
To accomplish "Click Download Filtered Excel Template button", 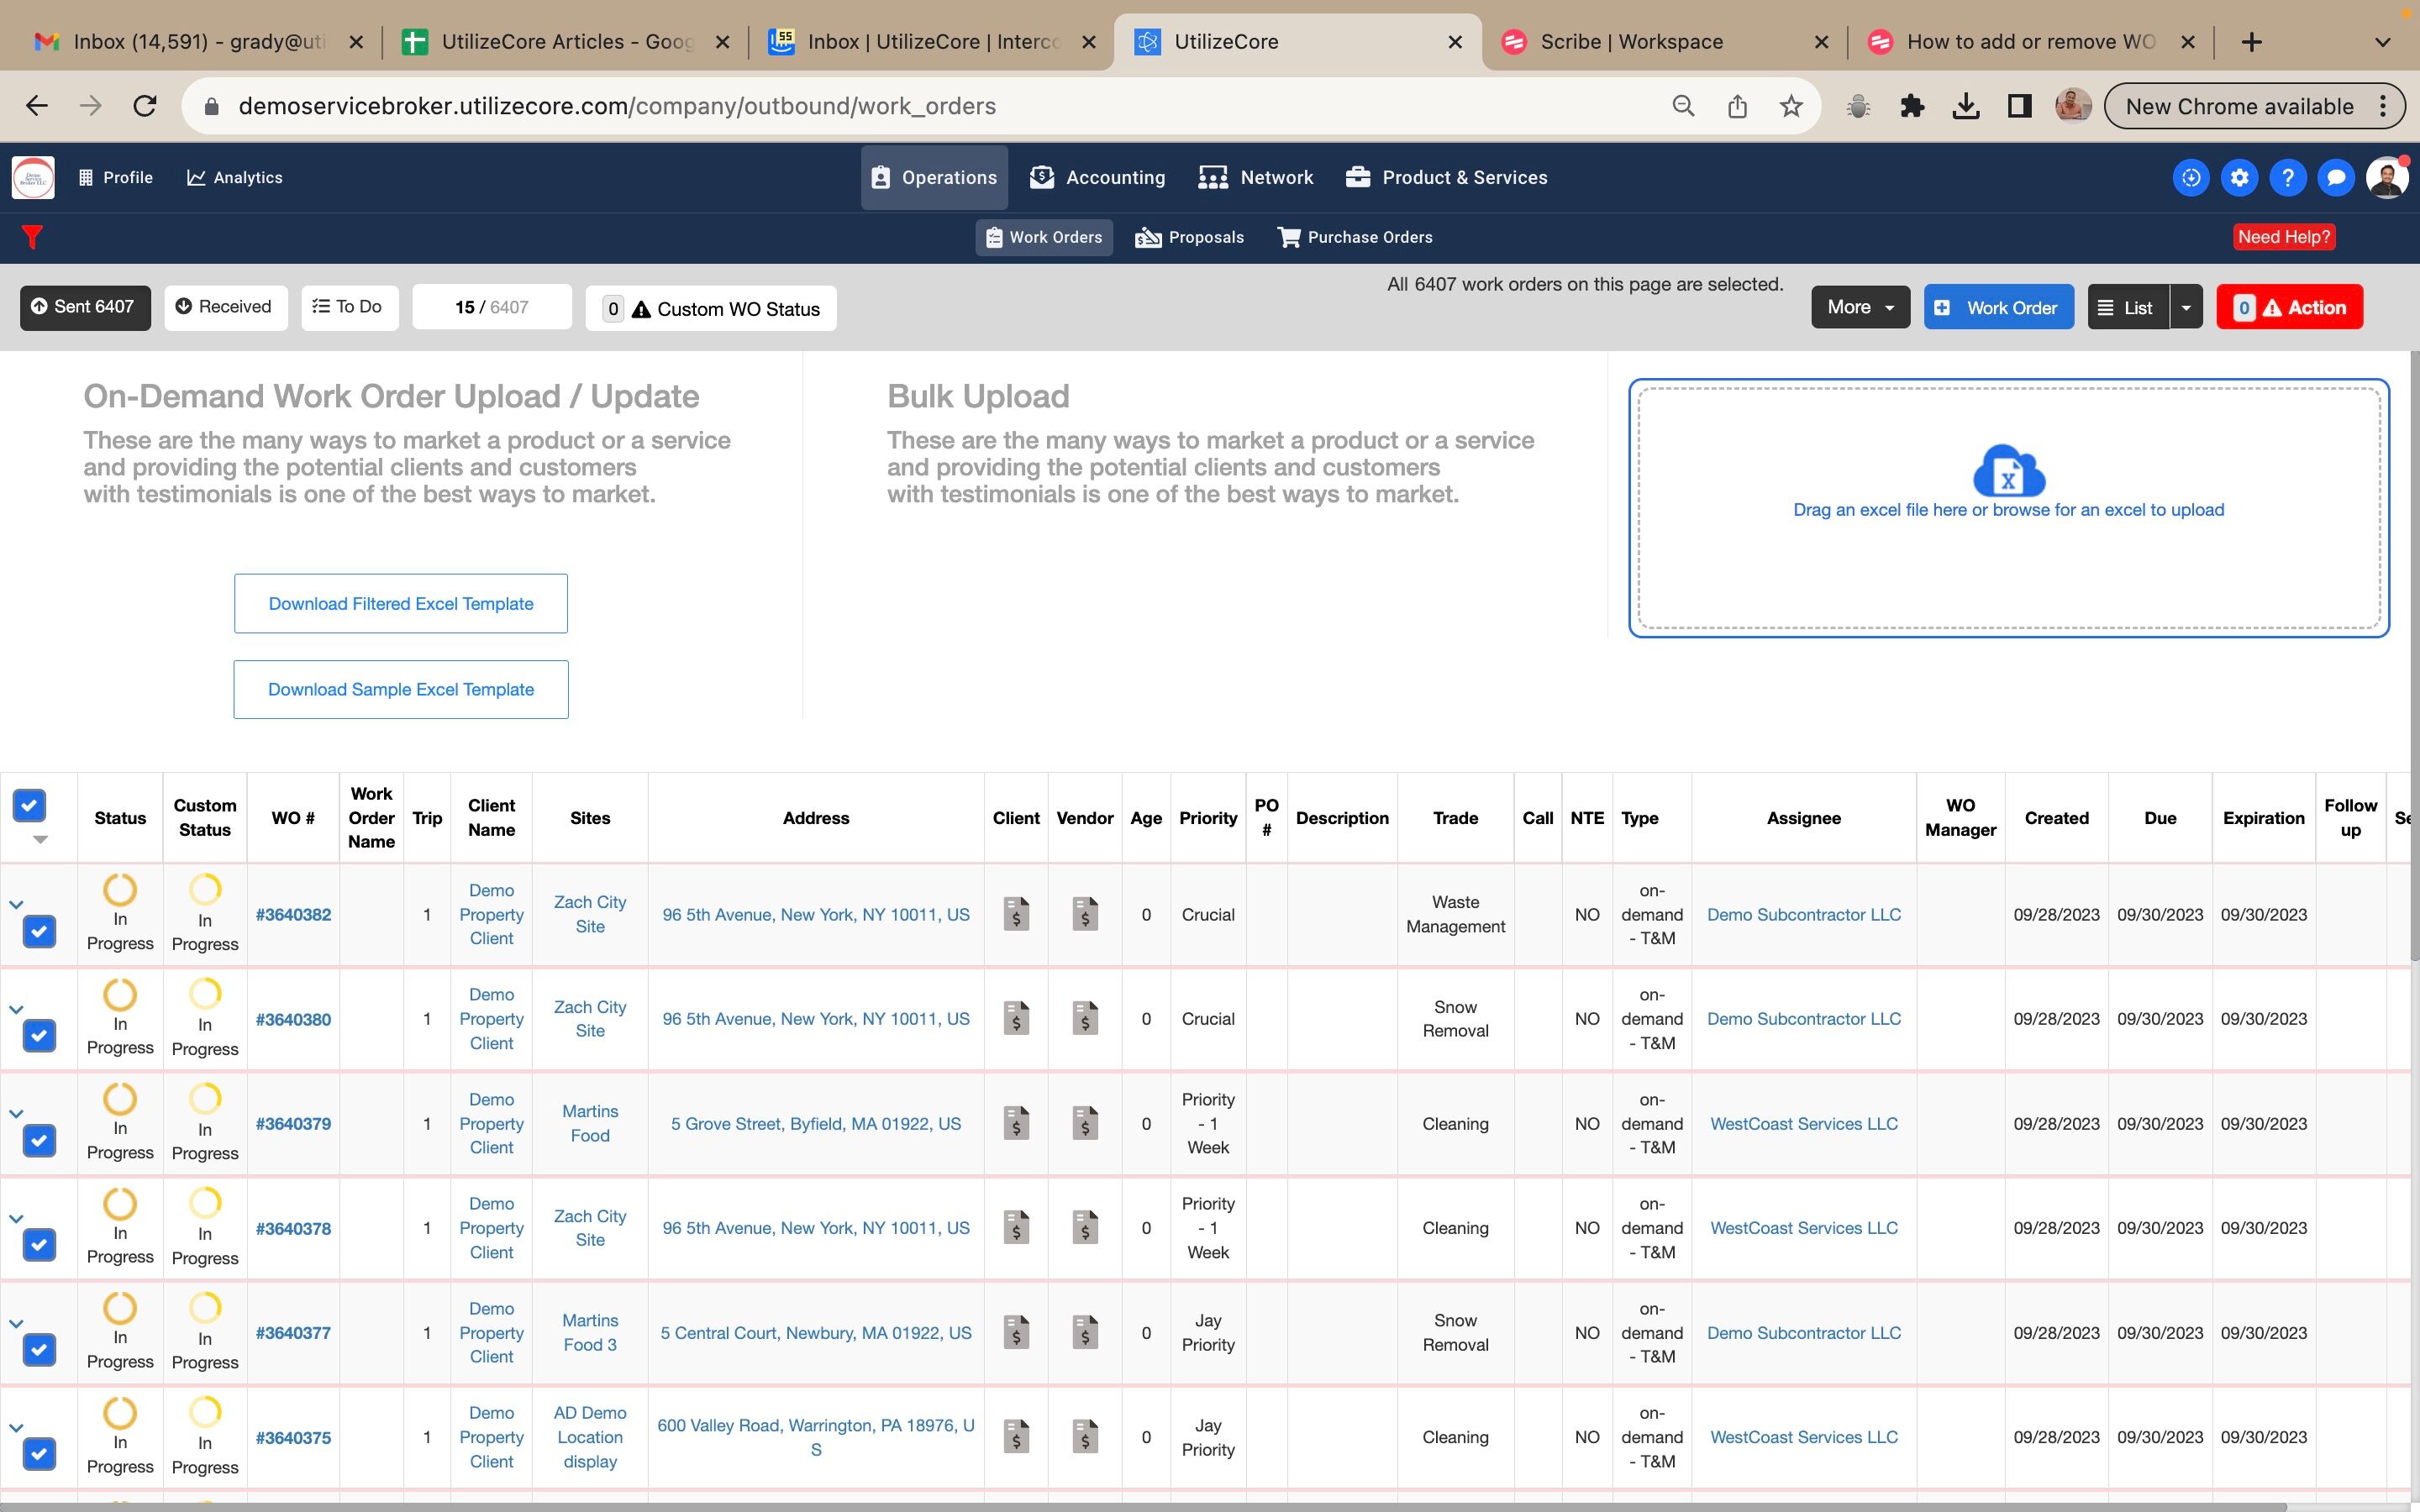I will 401,604.
